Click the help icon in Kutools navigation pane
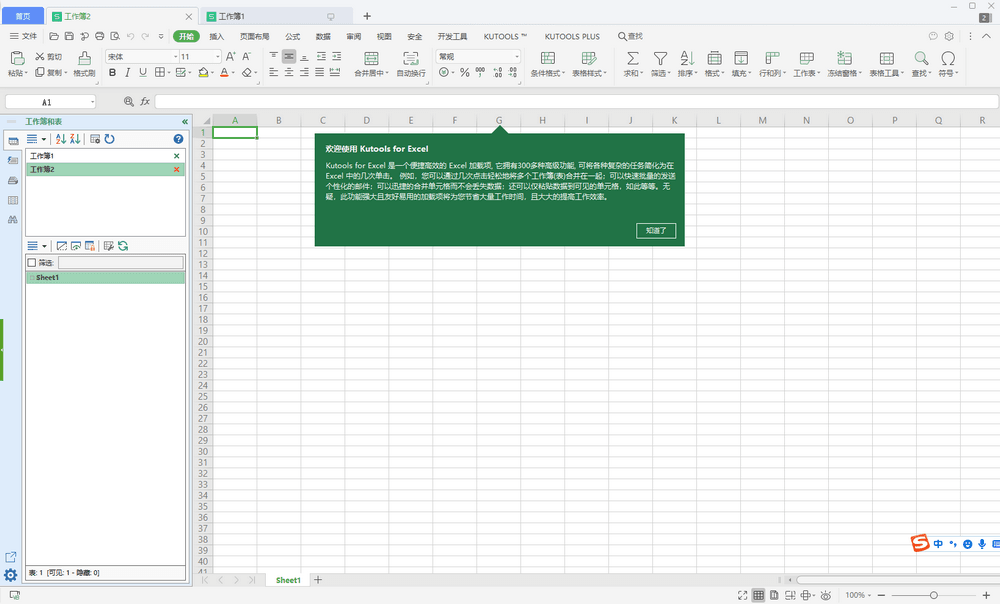The image size is (1000, 604). pyautogui.click(x=178, y=139)
